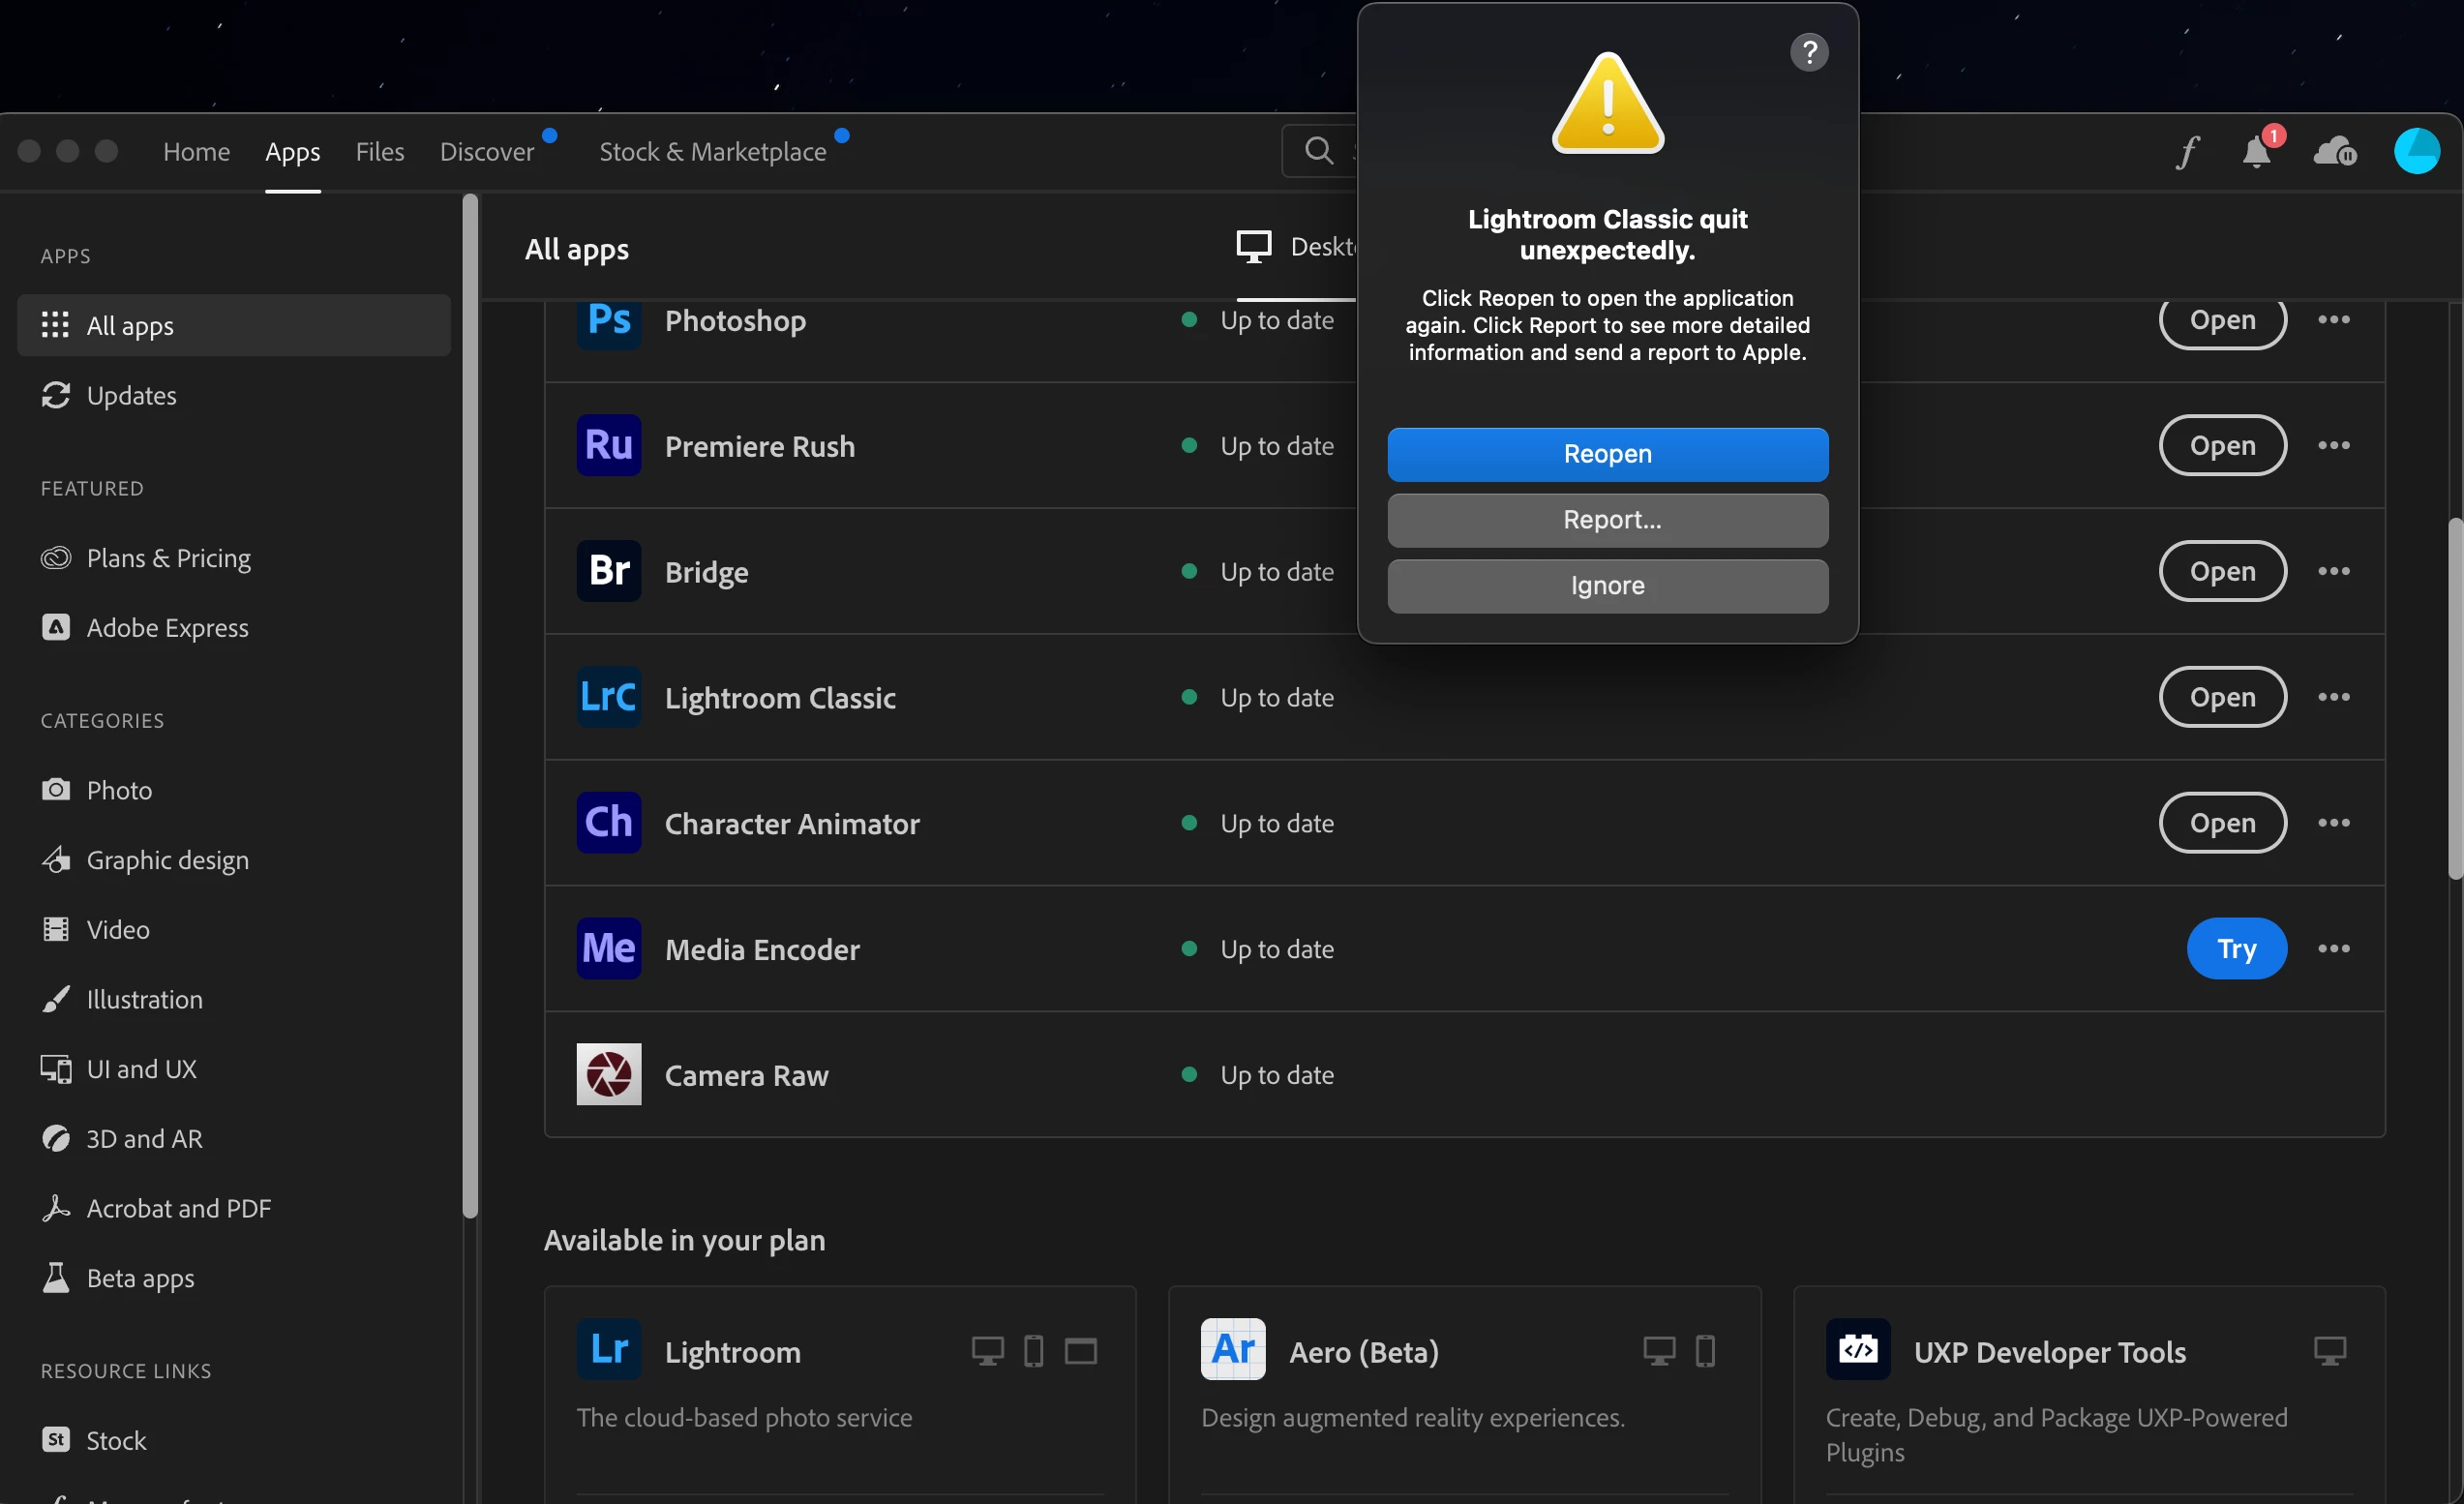Click the Media Encoder app icon
The width and height of the screenshot is (2464, 1504).
pos(608,948)
